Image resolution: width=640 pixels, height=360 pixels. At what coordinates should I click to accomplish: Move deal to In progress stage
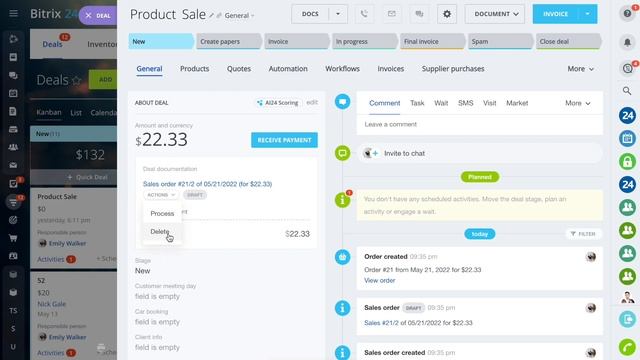click(364, 42)
